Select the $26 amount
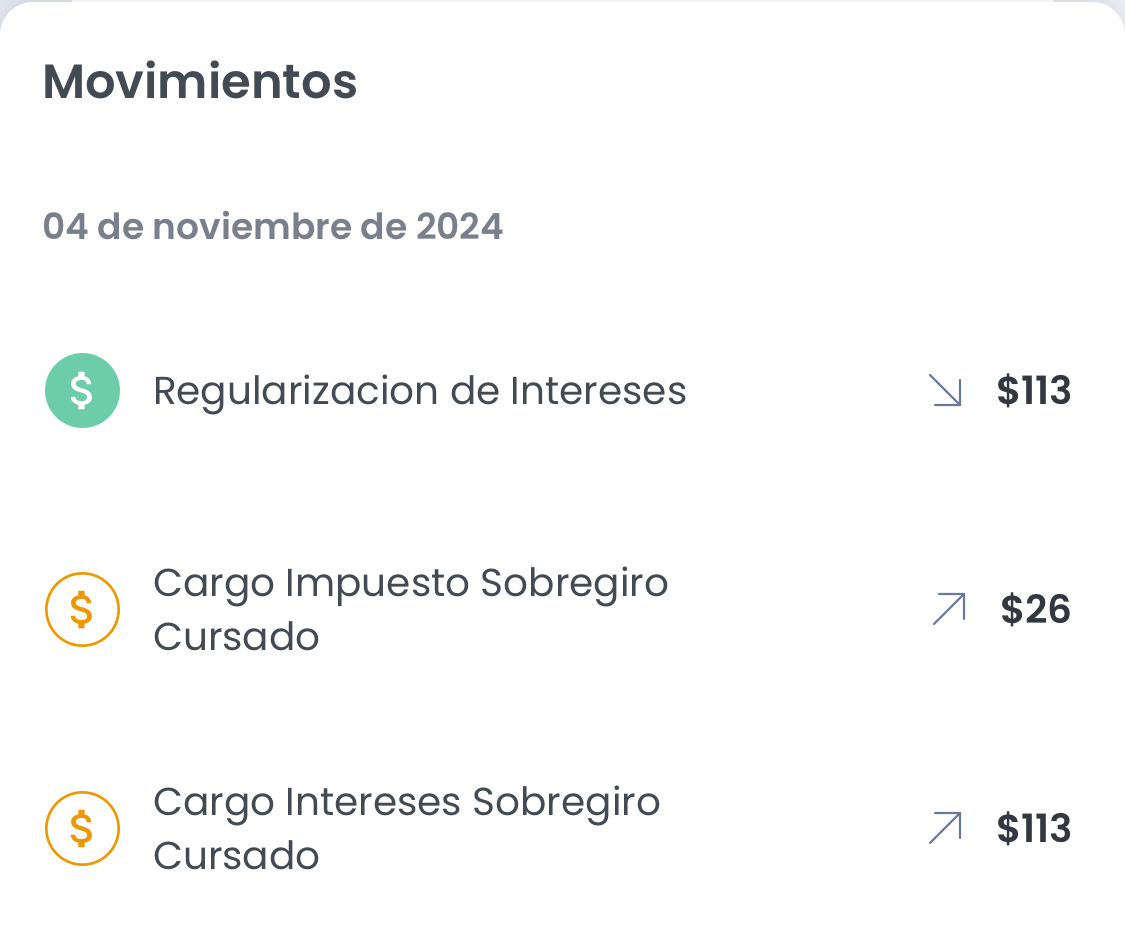 click(x=1035, y=609)
